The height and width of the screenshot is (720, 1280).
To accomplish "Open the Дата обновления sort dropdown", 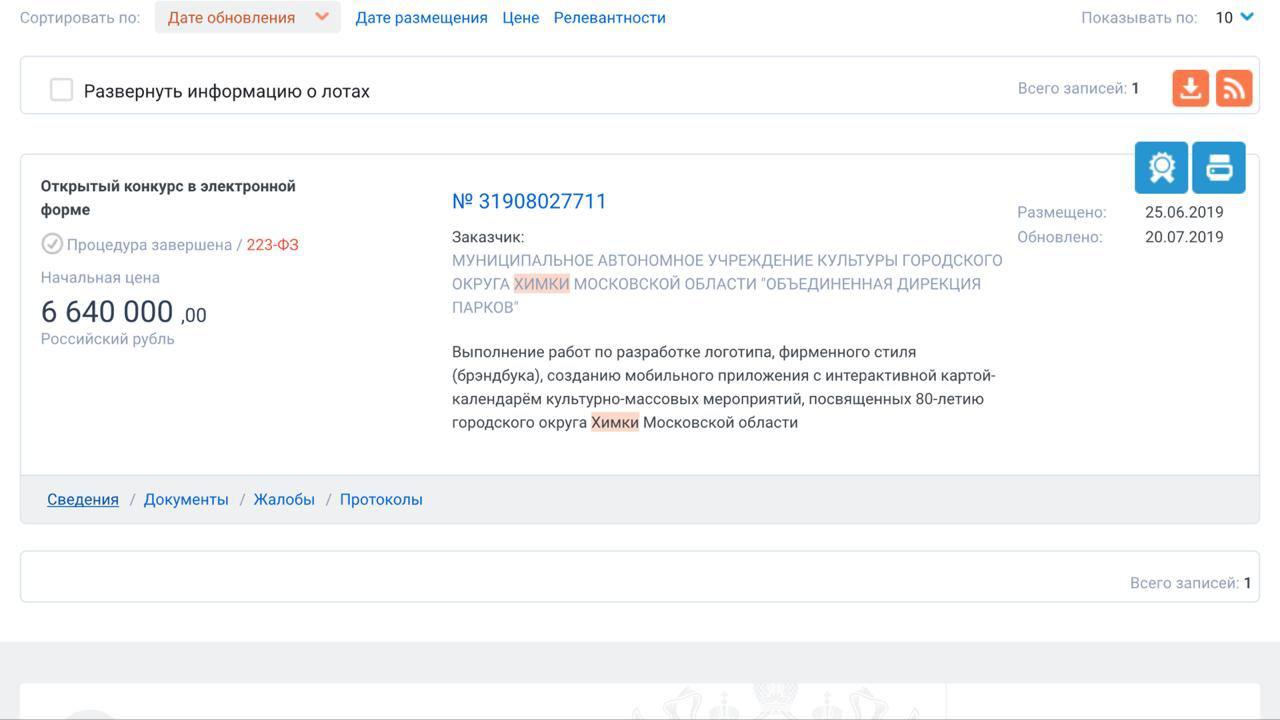I will point(248,17).
